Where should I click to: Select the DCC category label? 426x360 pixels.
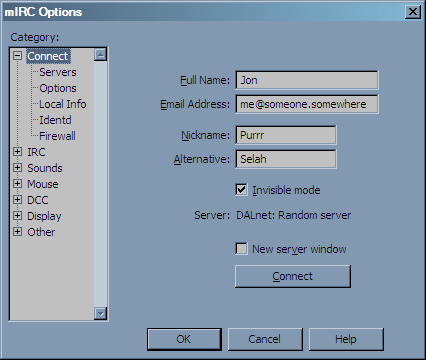click(x=38, y=200)
